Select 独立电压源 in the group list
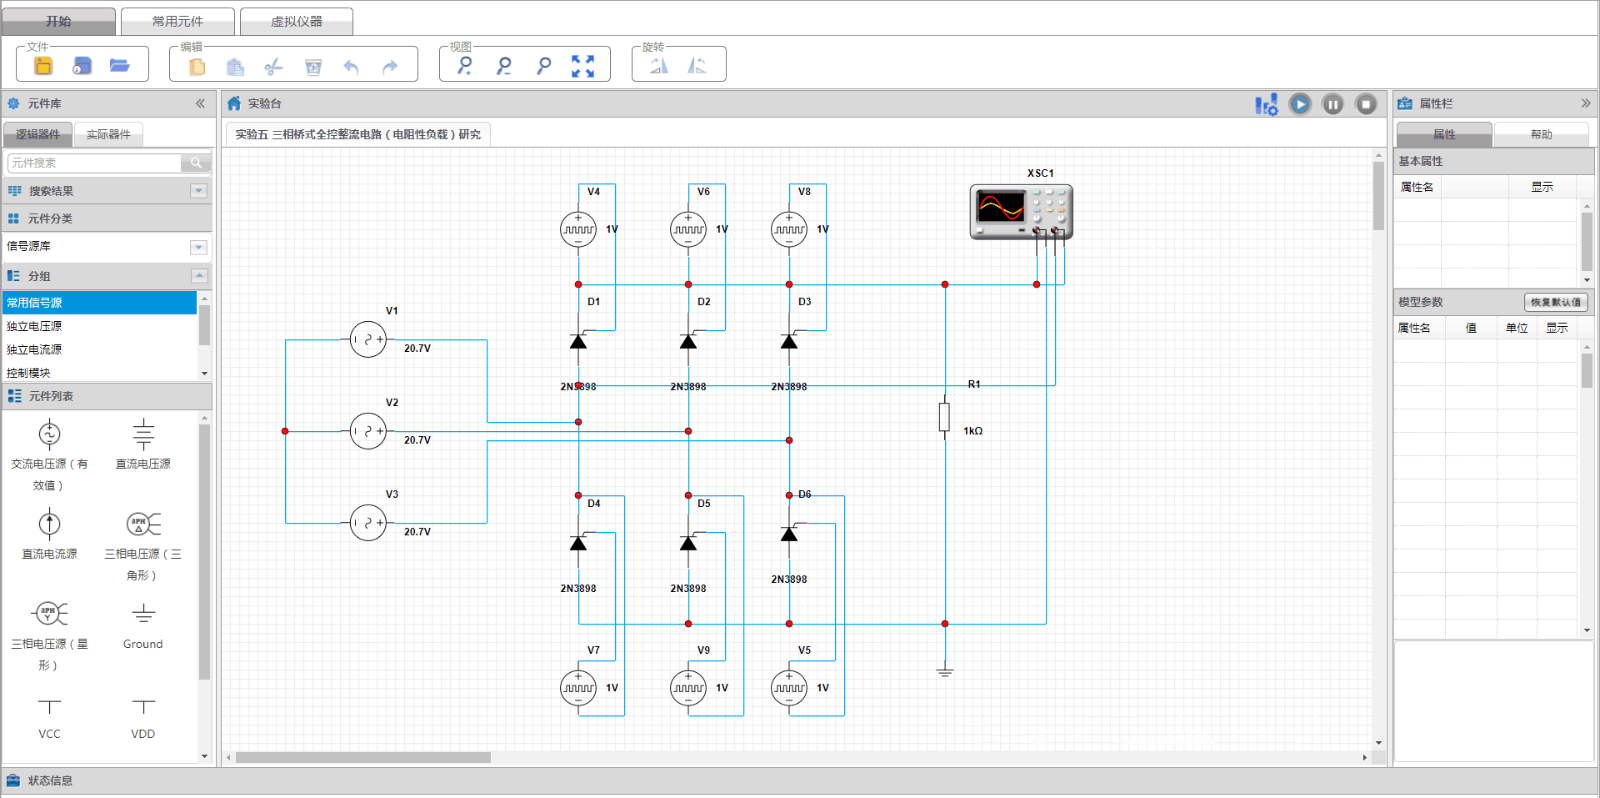This screenshot has height=798, width=1600. 35,326
